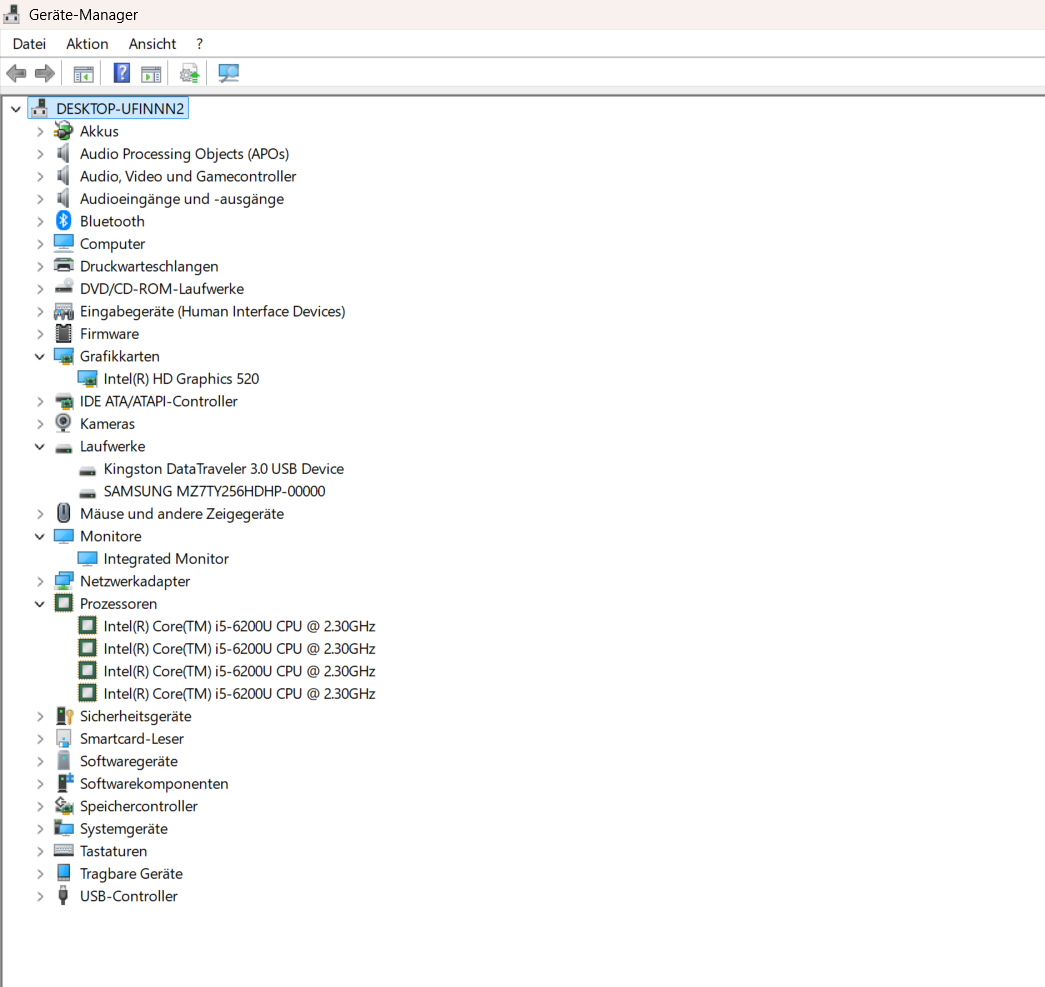This screenshot has width=1045, height=987.
Task: Select Kingston DataTraveler 3.0 USB Device
Action: [224, 469]
